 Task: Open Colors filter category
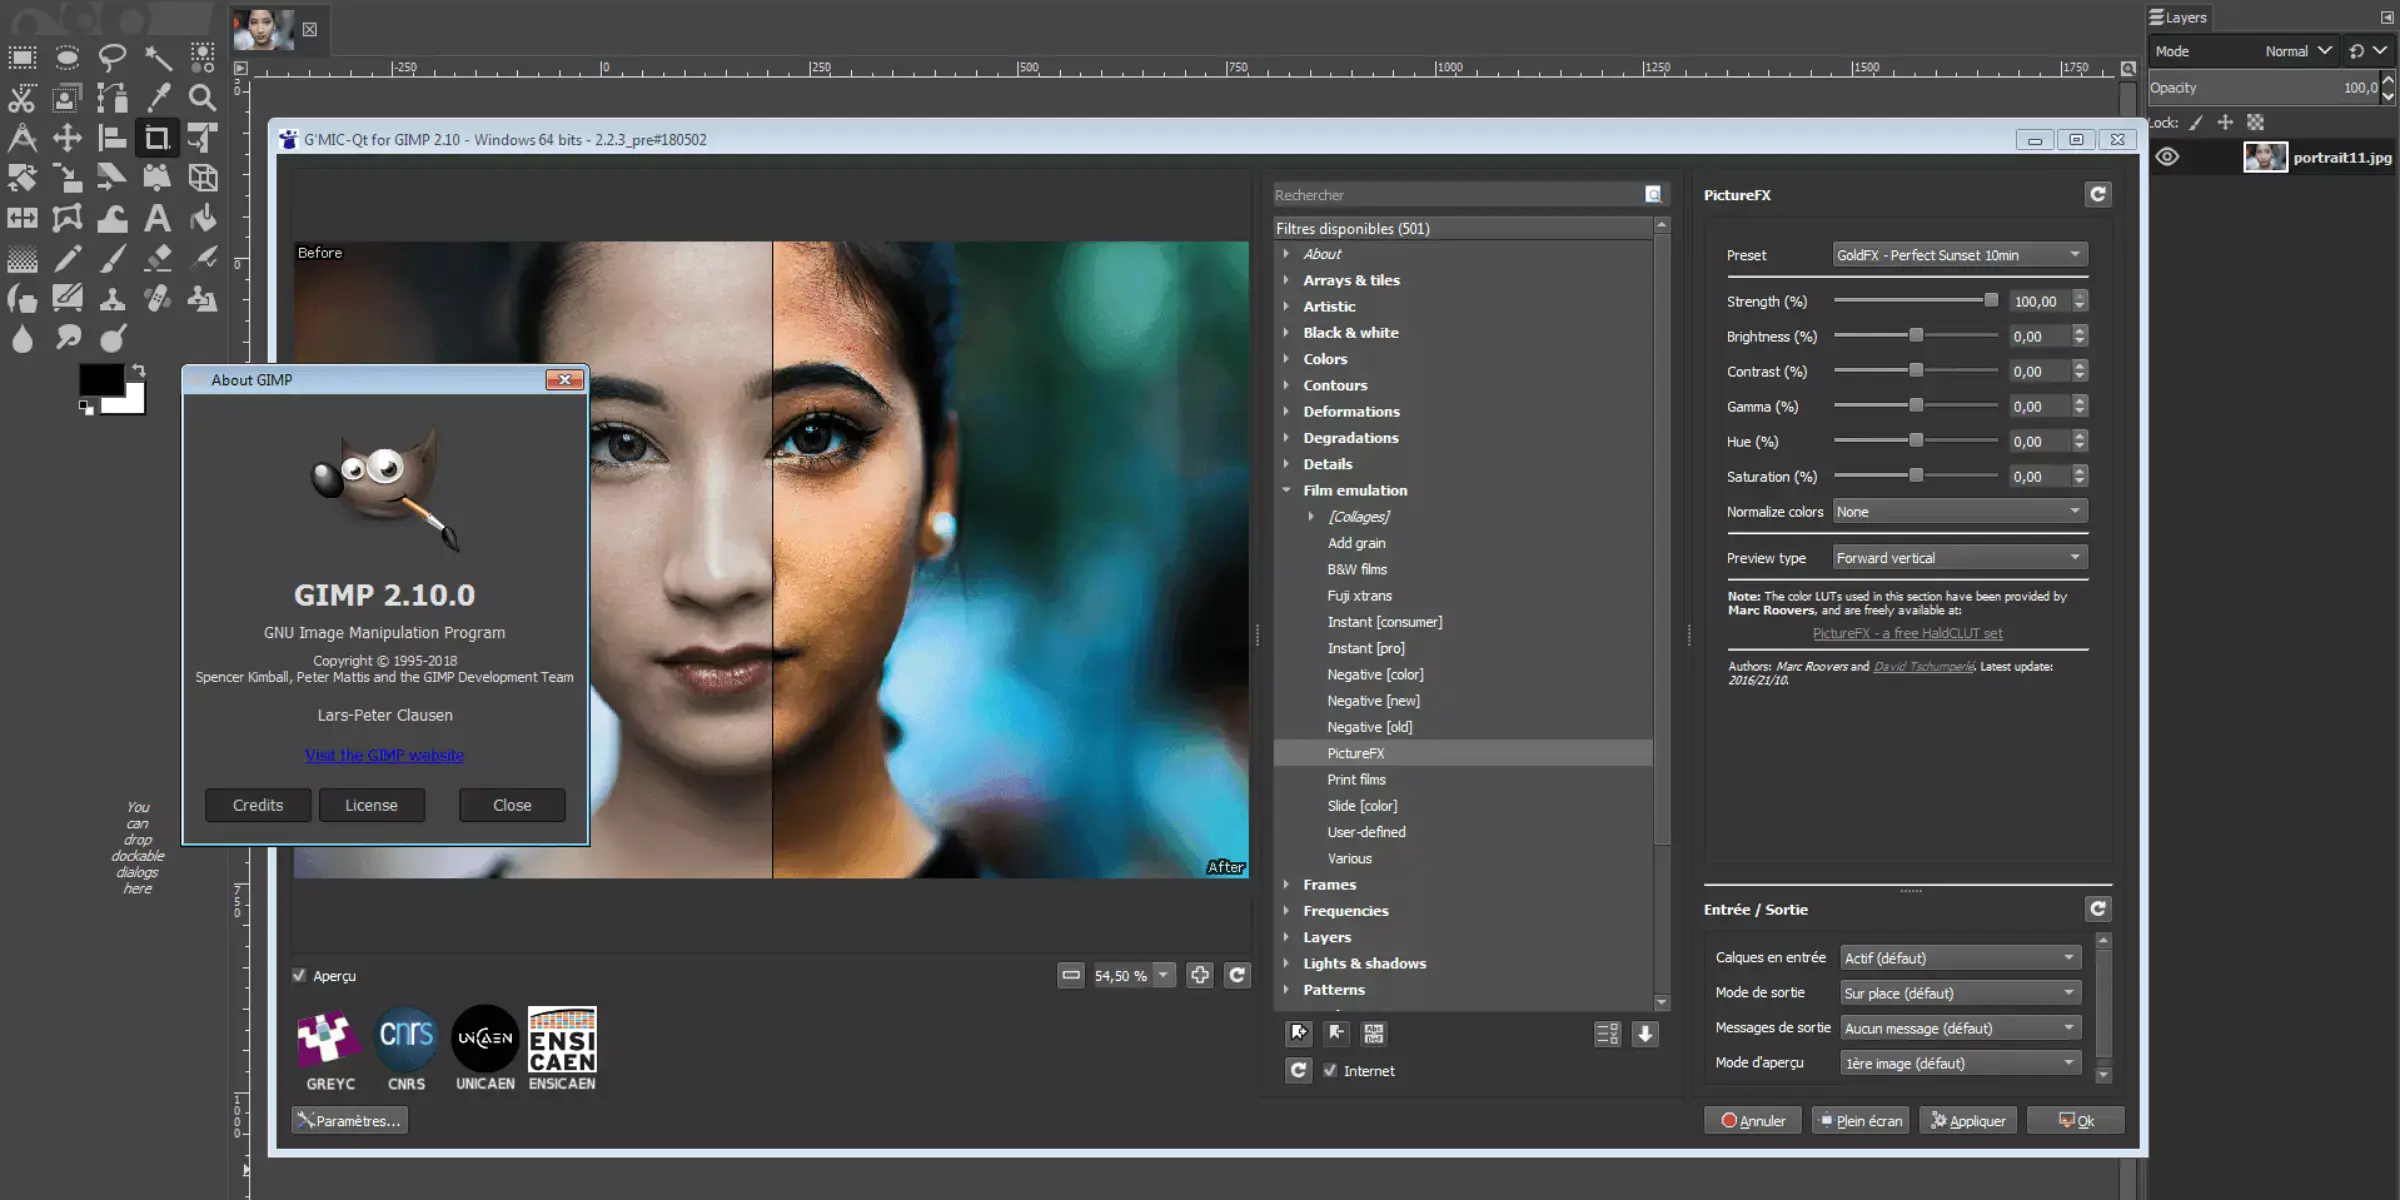pyautogui.click(x=1322, y=358)
